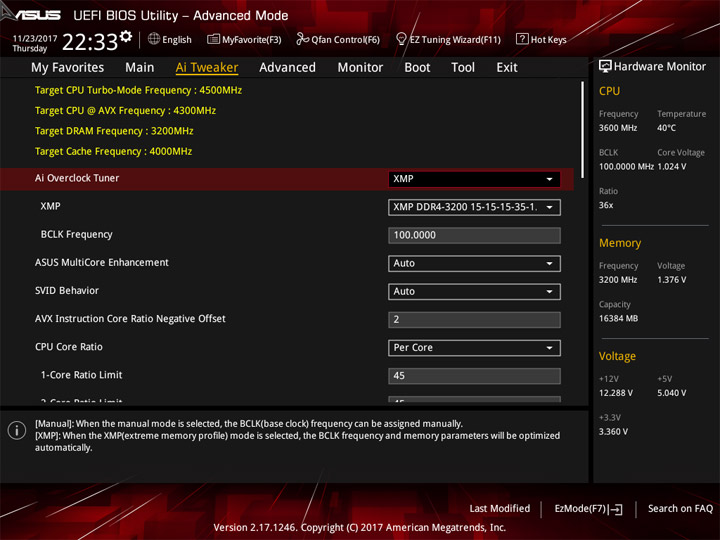Image resolution: width=720 pixels, height=540 pixels.
Task: Open the Boot tab
Action: 417,68
